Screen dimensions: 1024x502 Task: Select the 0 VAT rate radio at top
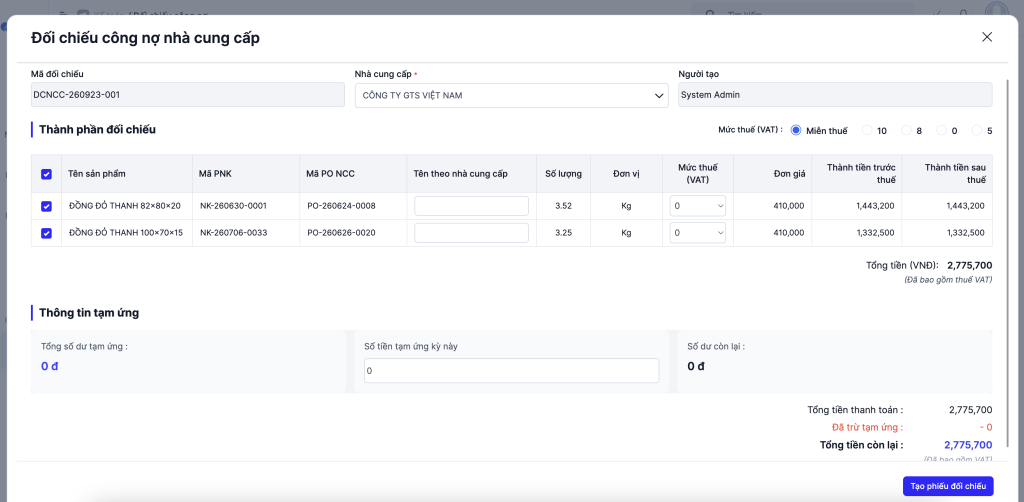click(x=942, y=131)
